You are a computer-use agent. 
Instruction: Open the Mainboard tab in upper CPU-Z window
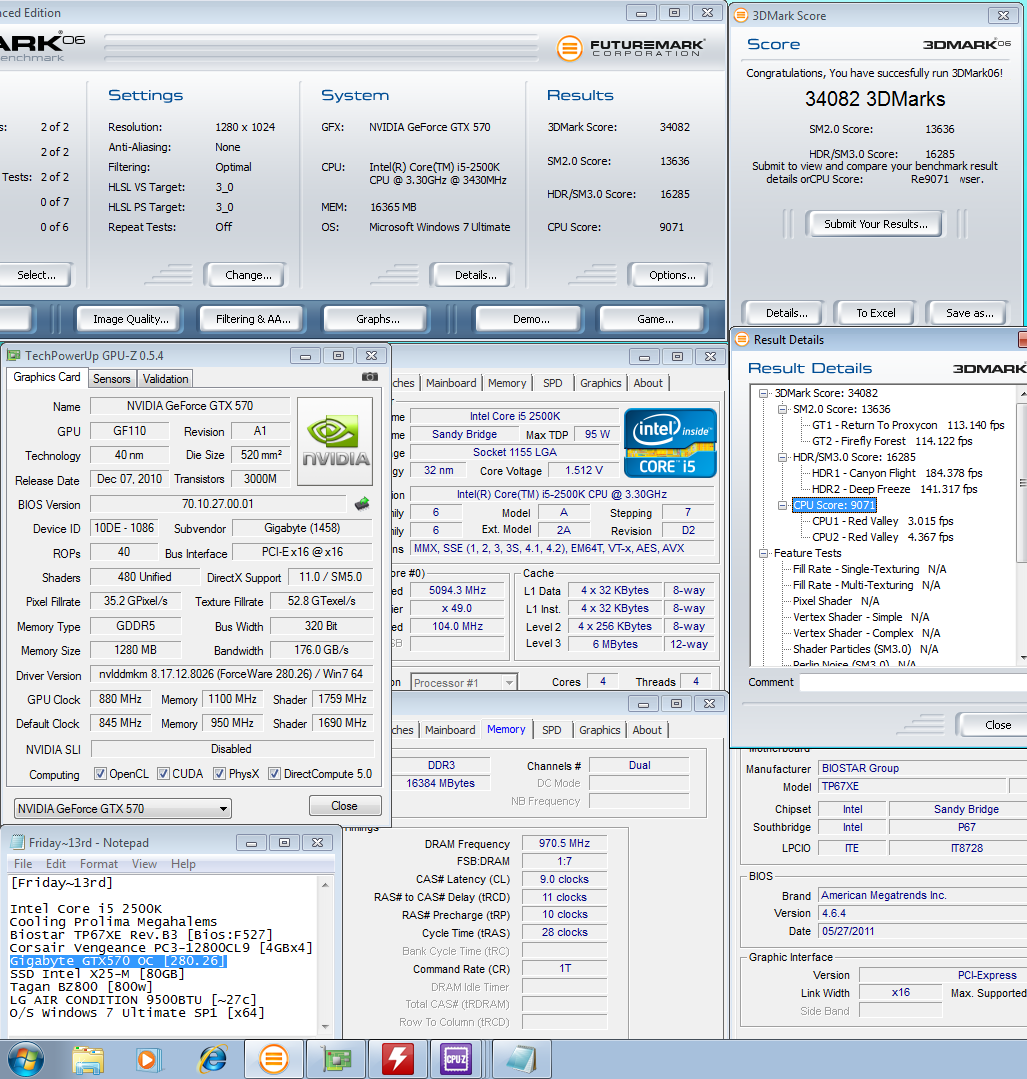click(451, 383)
